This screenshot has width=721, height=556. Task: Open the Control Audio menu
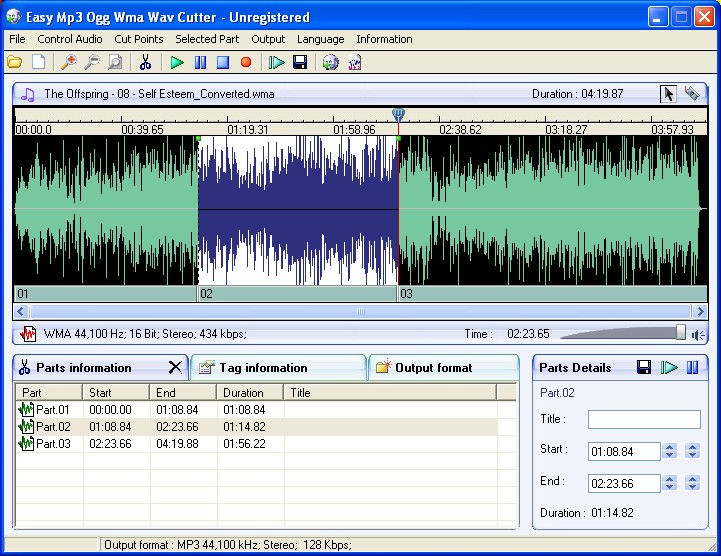[x=70, y=39]
